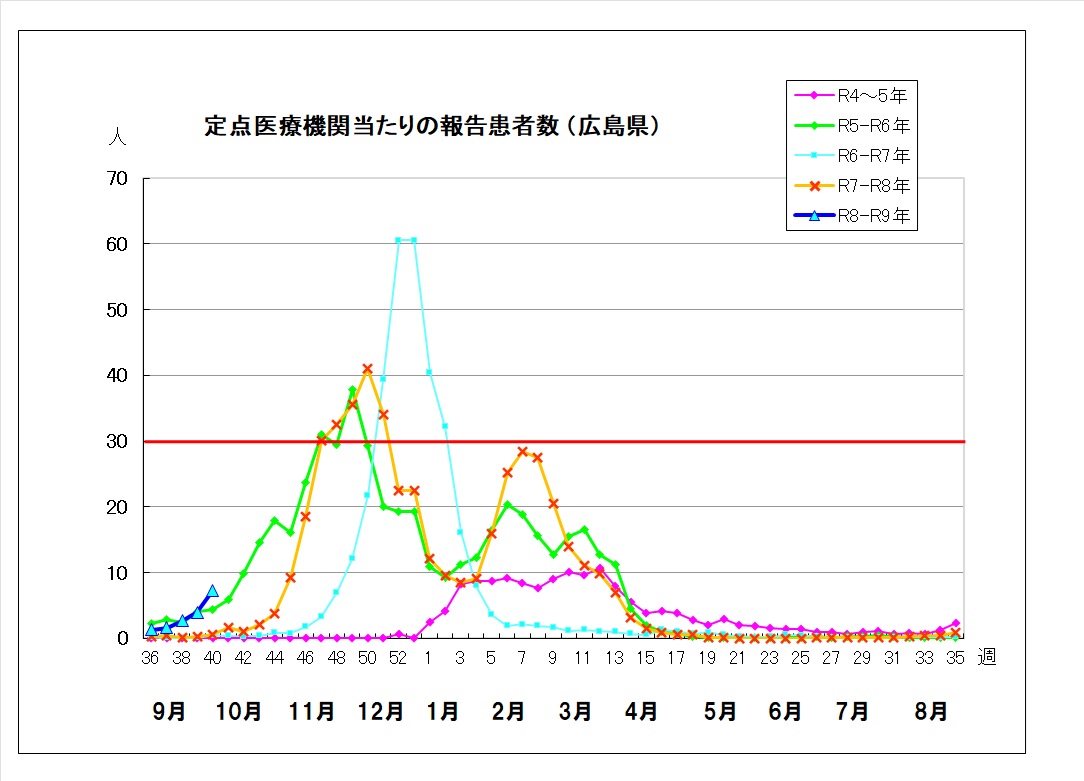The width and height of the screenshot is (1084, 781).
Task: Select the R5-R6年 legend label
Action: click(874, 126)
